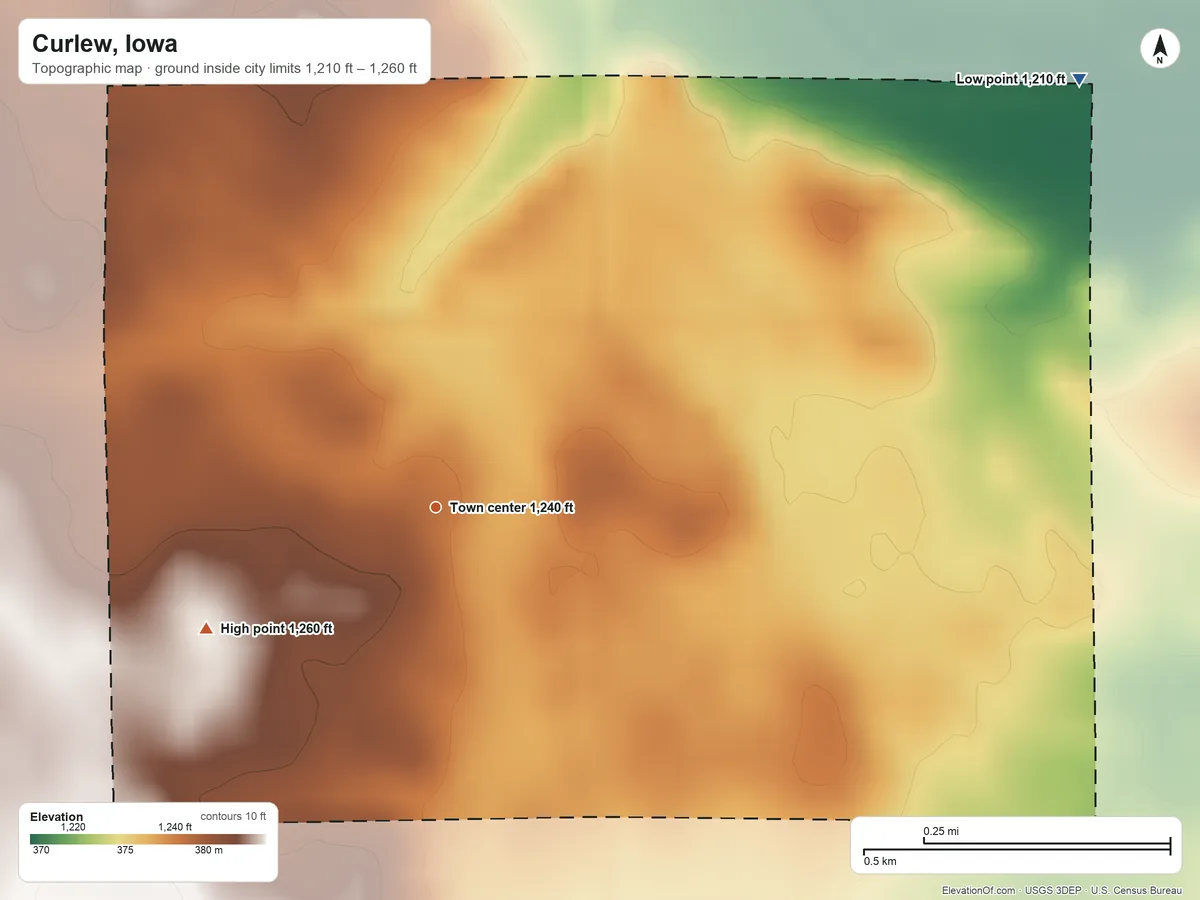Click the '1,220' legend tick label
The image size is (1200, 900).
click(x=74, y=827)
